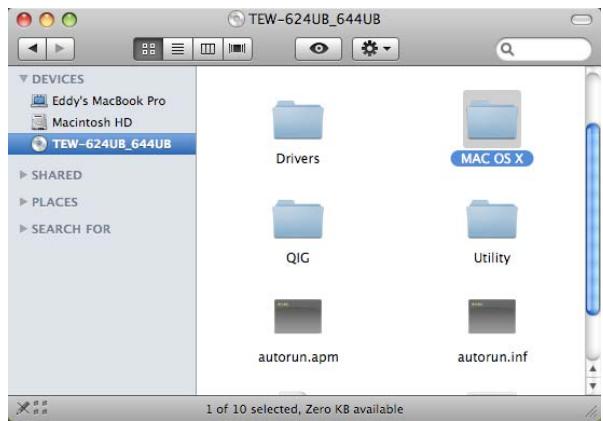Close the Finder window with red button
Image resolution: width=603 pixels, height=421 pixels.
24,20
